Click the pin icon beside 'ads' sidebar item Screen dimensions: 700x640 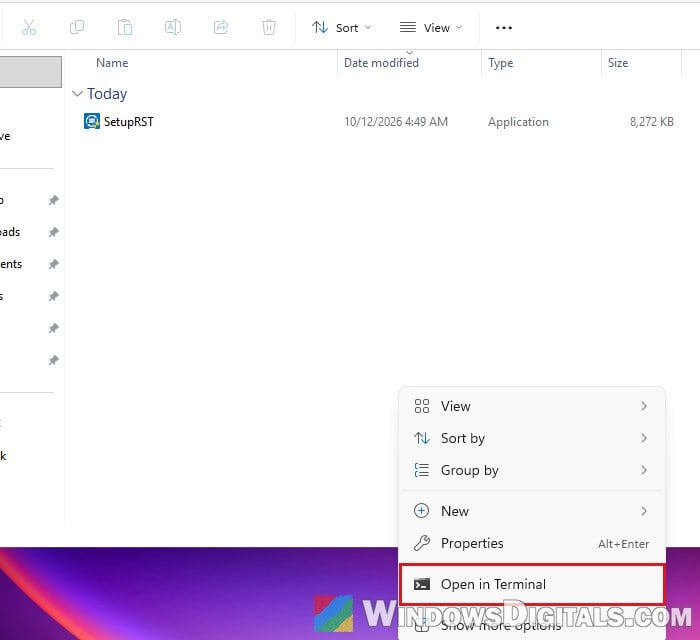[54, 232]
